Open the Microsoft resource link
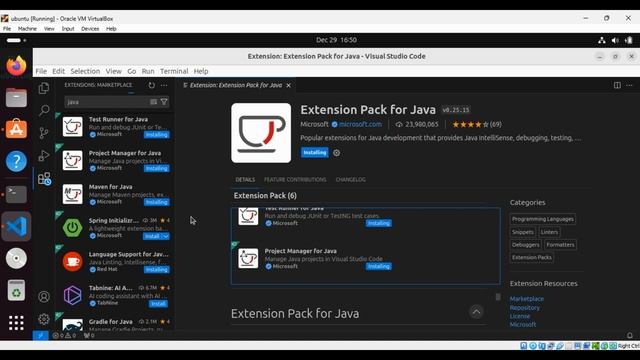 pos(523,325)
